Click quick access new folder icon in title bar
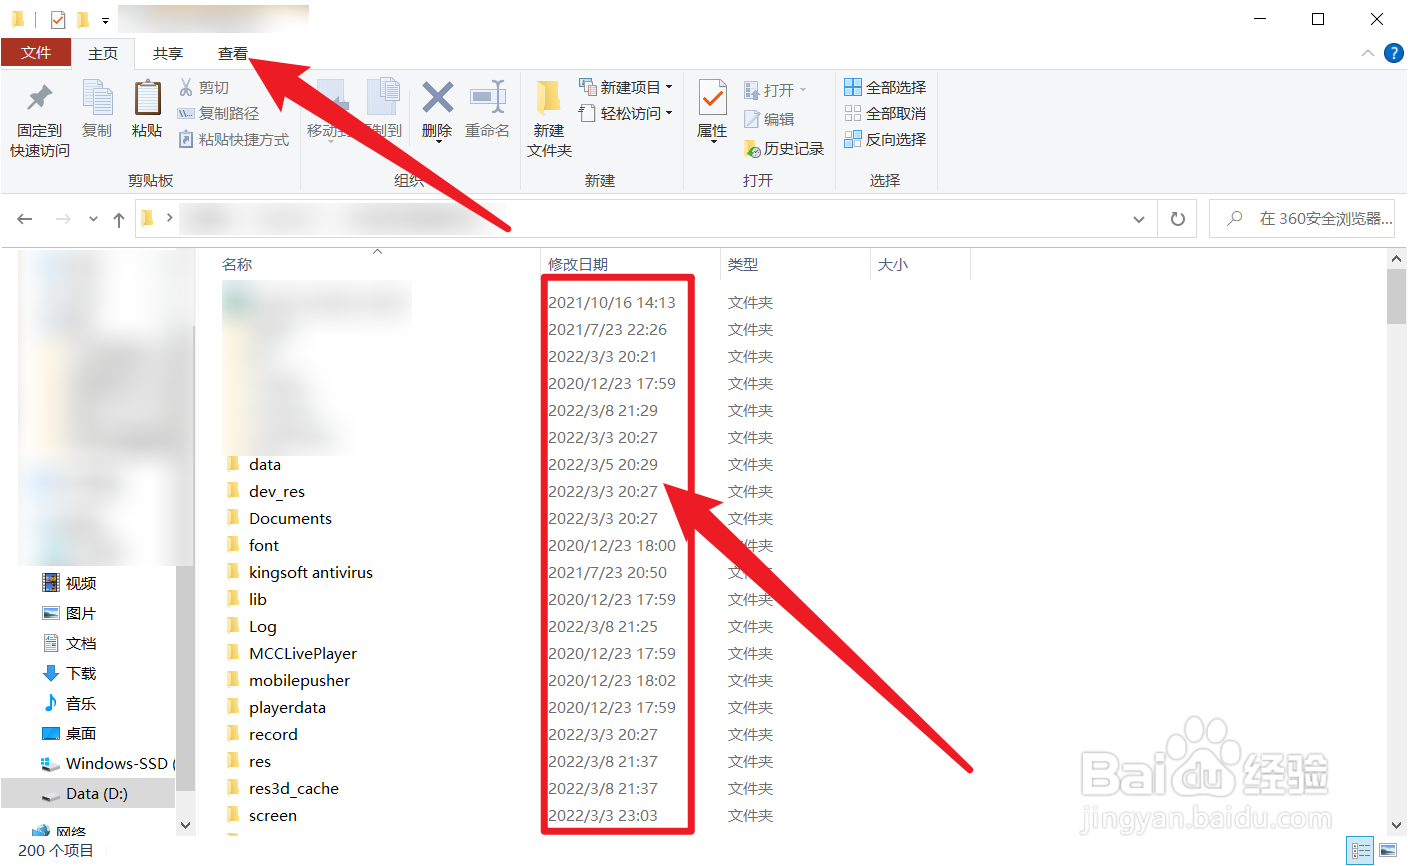This screenshot has width=1408, height=866. tap(83, 19)
